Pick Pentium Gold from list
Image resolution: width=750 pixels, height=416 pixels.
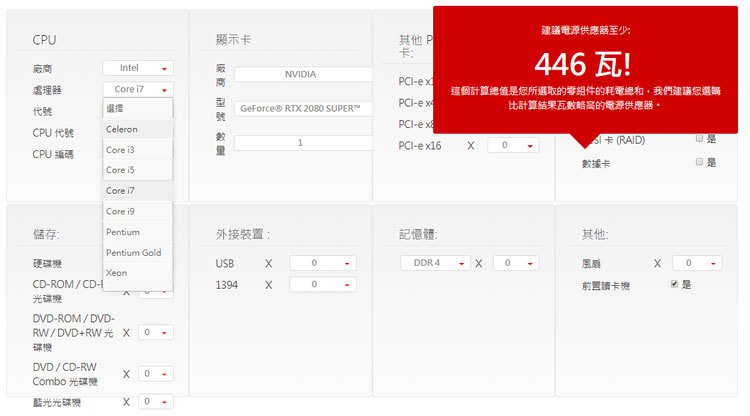[138, 252]
